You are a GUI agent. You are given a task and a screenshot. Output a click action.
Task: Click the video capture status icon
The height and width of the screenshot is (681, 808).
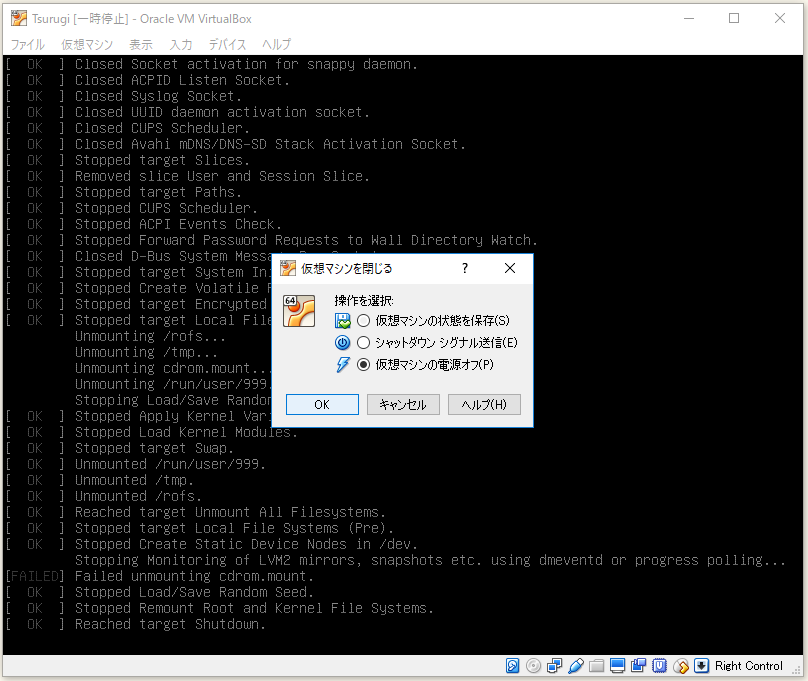[x=638, y=666]
